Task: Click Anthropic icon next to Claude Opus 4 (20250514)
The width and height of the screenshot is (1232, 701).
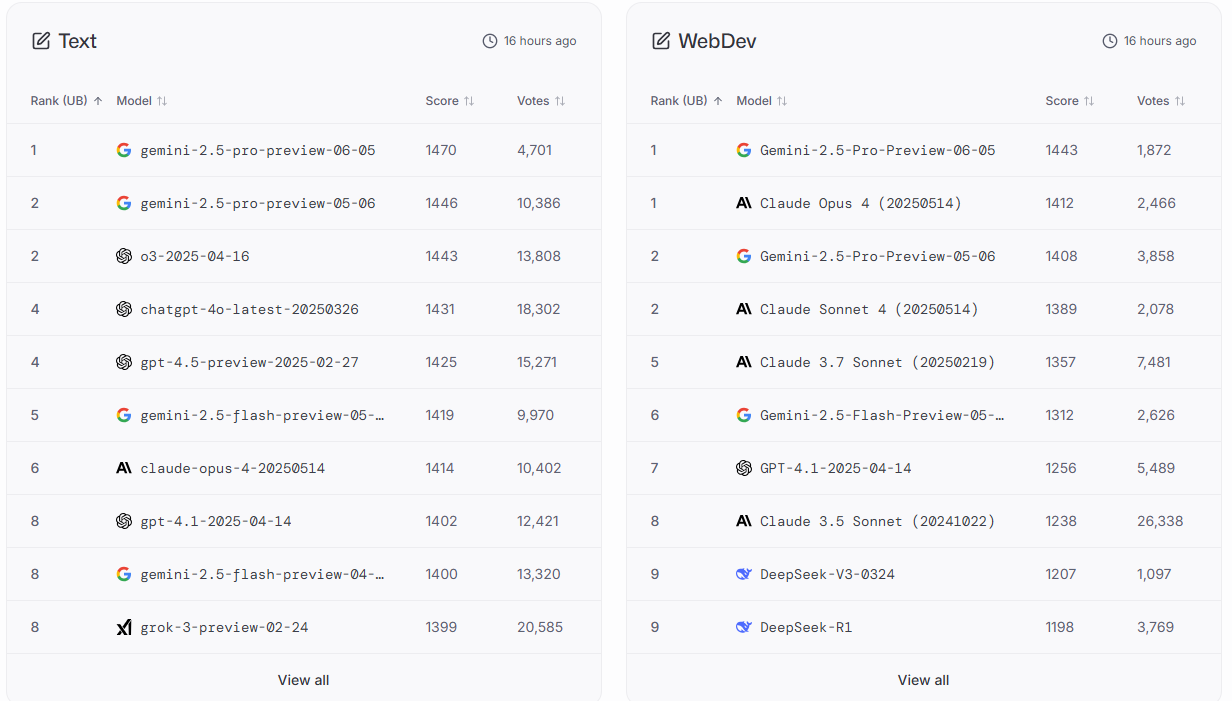Action: coord(743,203)
